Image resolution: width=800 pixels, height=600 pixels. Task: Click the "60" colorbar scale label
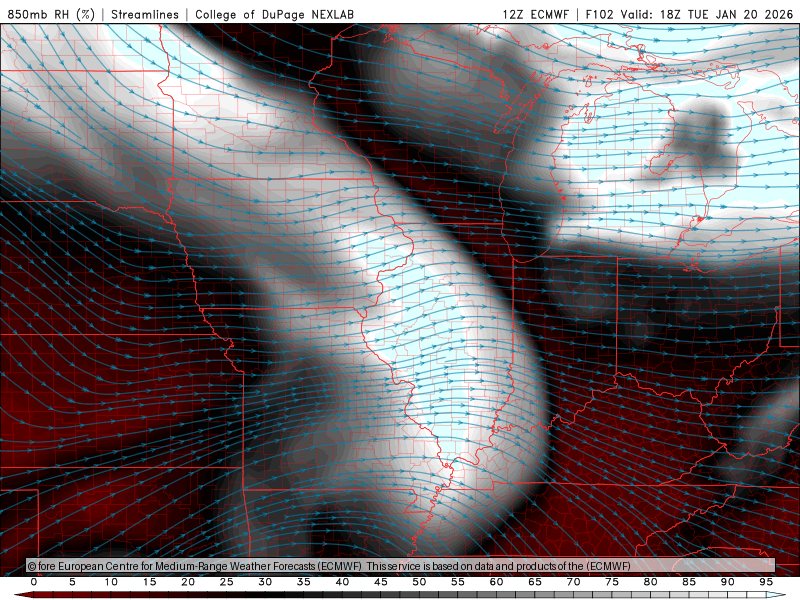[496, 582]
